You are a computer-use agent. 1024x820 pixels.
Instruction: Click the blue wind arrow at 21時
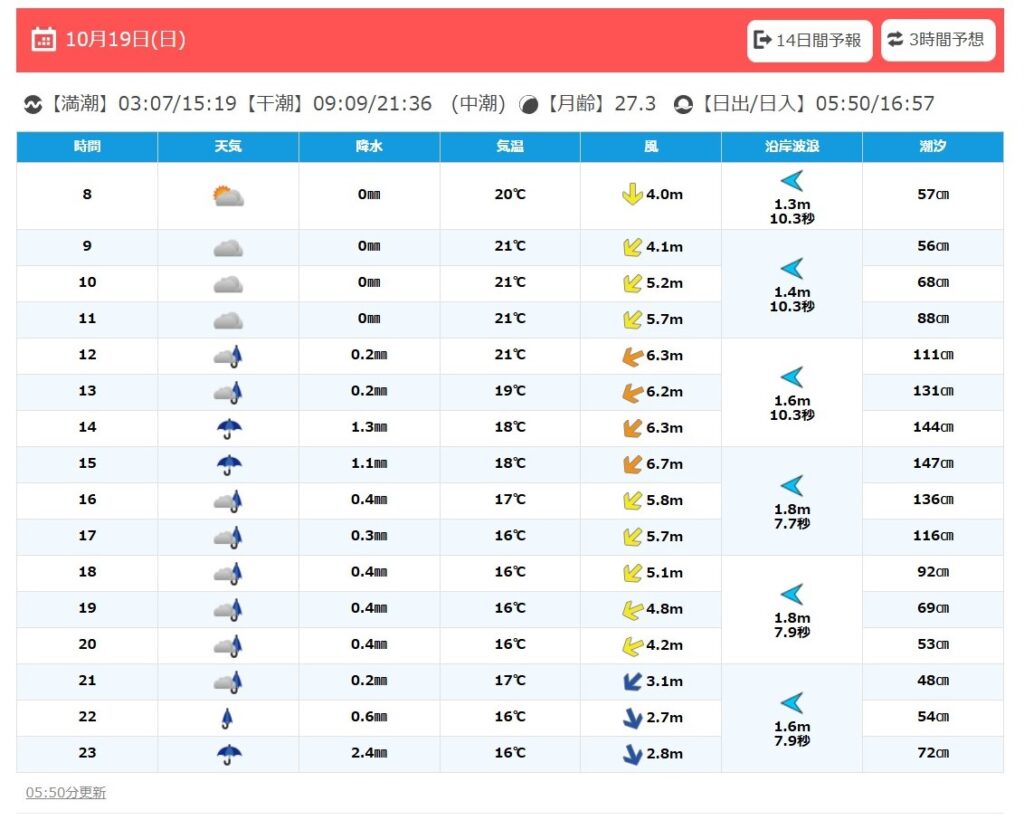coord(631,682)
